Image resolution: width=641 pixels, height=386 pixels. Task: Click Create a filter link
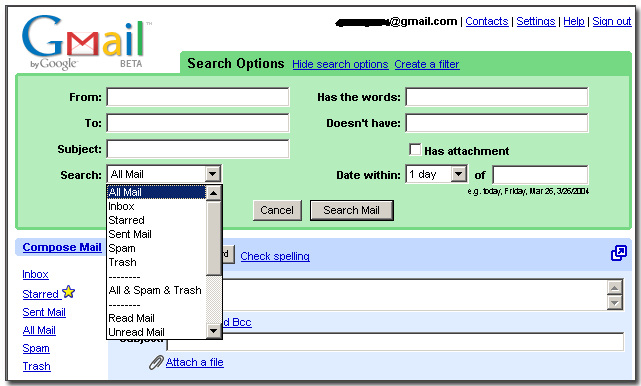coord(427,64)
